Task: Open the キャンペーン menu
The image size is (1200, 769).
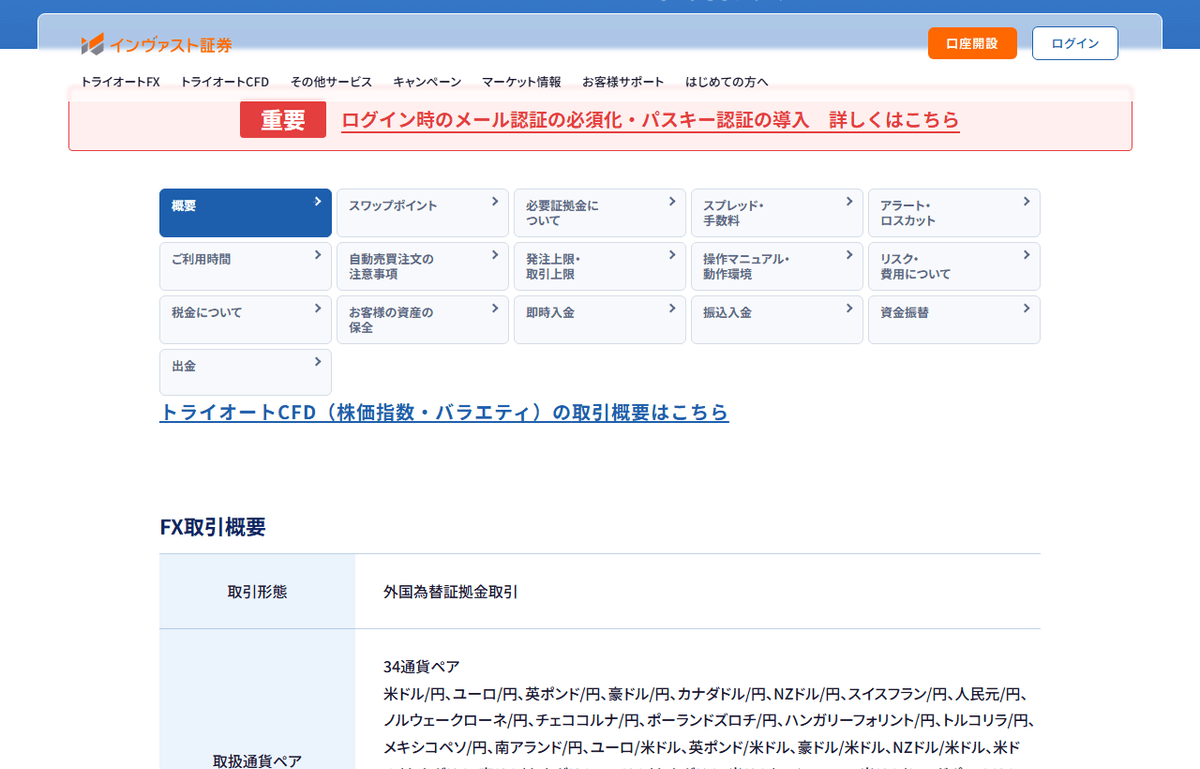Action: click(x=427, y=82)
